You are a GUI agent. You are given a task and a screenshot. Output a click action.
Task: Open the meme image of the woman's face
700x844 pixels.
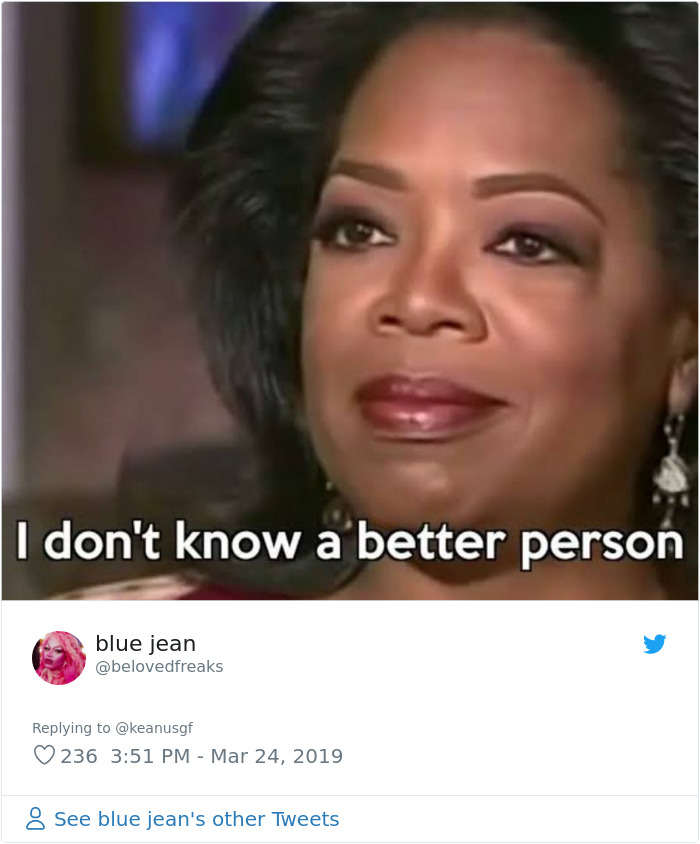coord(350,301)
